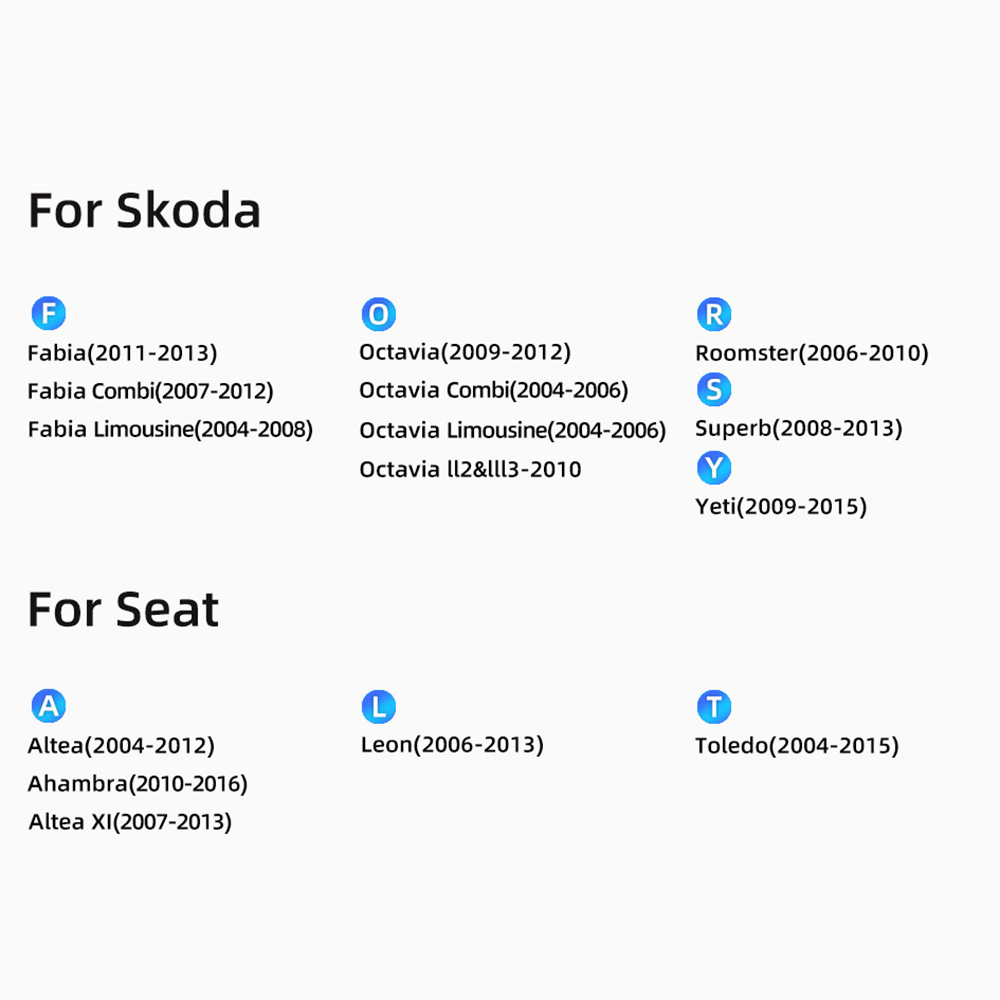The width and height of the screenshot is (1000, 1000).
Task: Select Fabia(2011-2013) model entry
Action: coord(122,353)
